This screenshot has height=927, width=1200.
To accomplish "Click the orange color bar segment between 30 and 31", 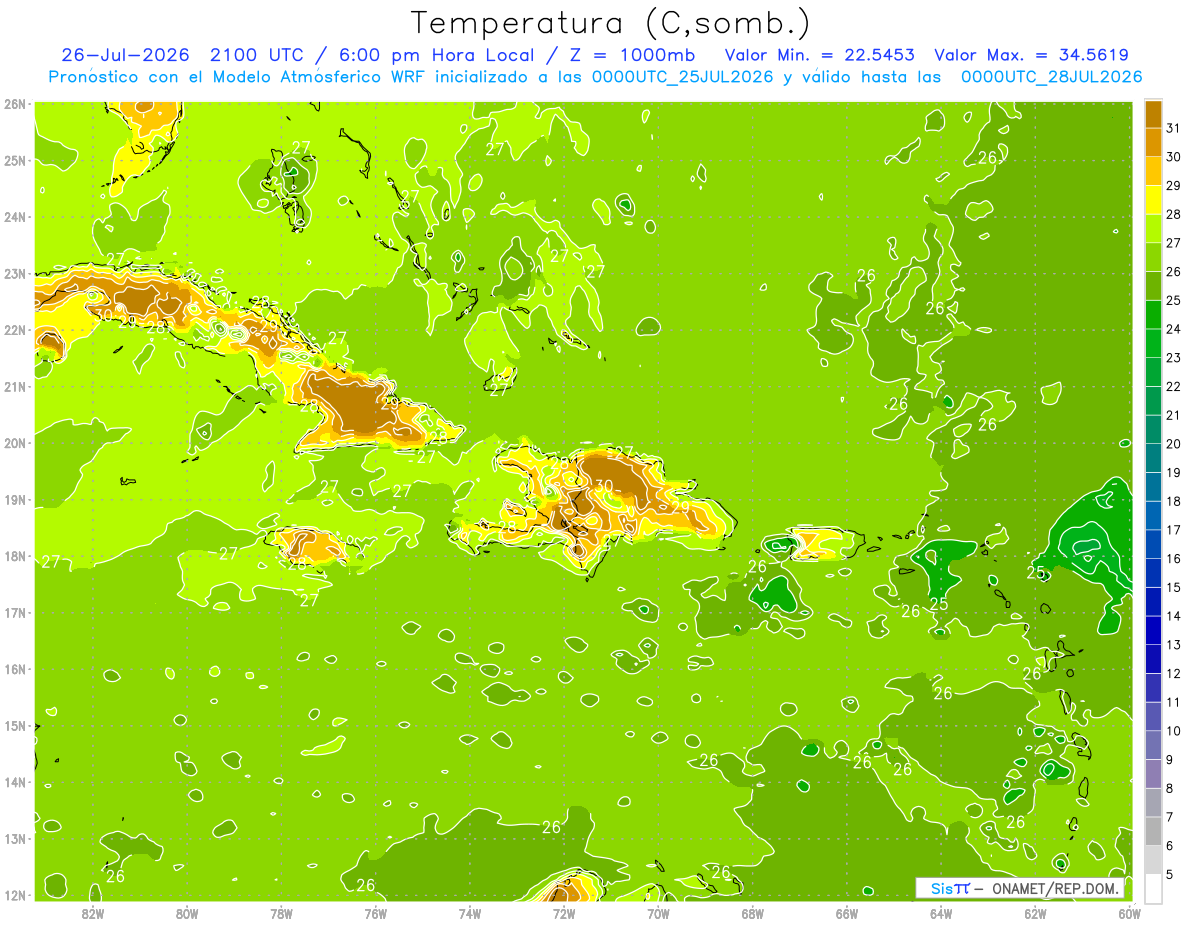I will [x=1153, y=142].
